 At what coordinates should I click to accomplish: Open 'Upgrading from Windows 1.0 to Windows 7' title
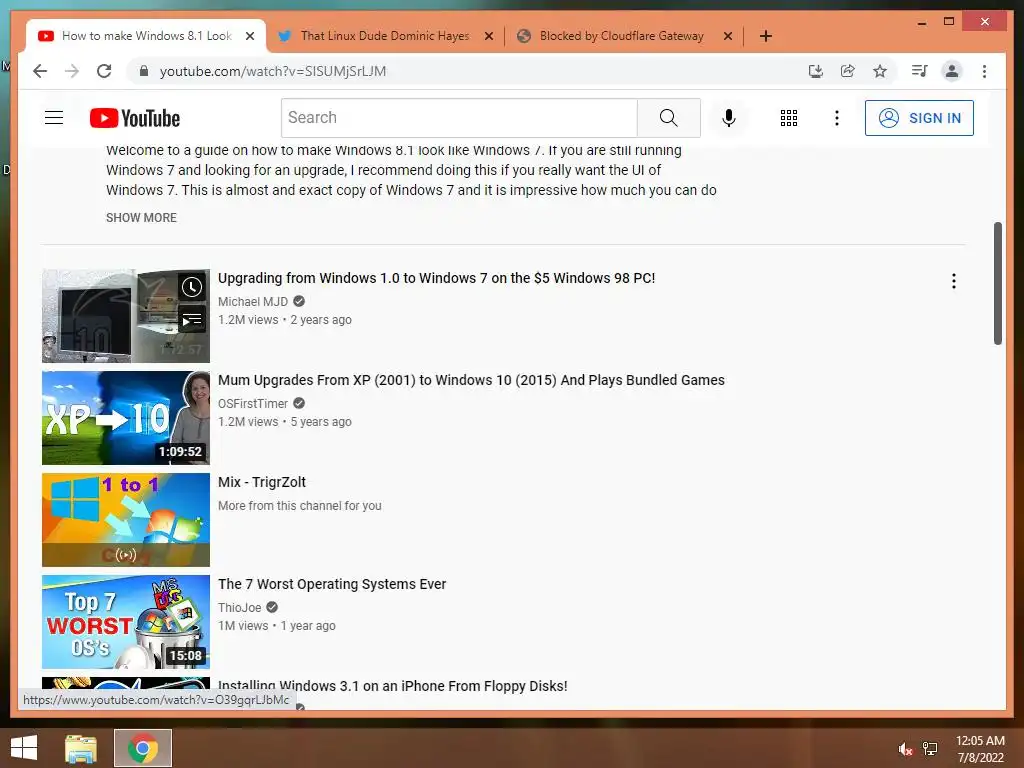pos(436,278)
